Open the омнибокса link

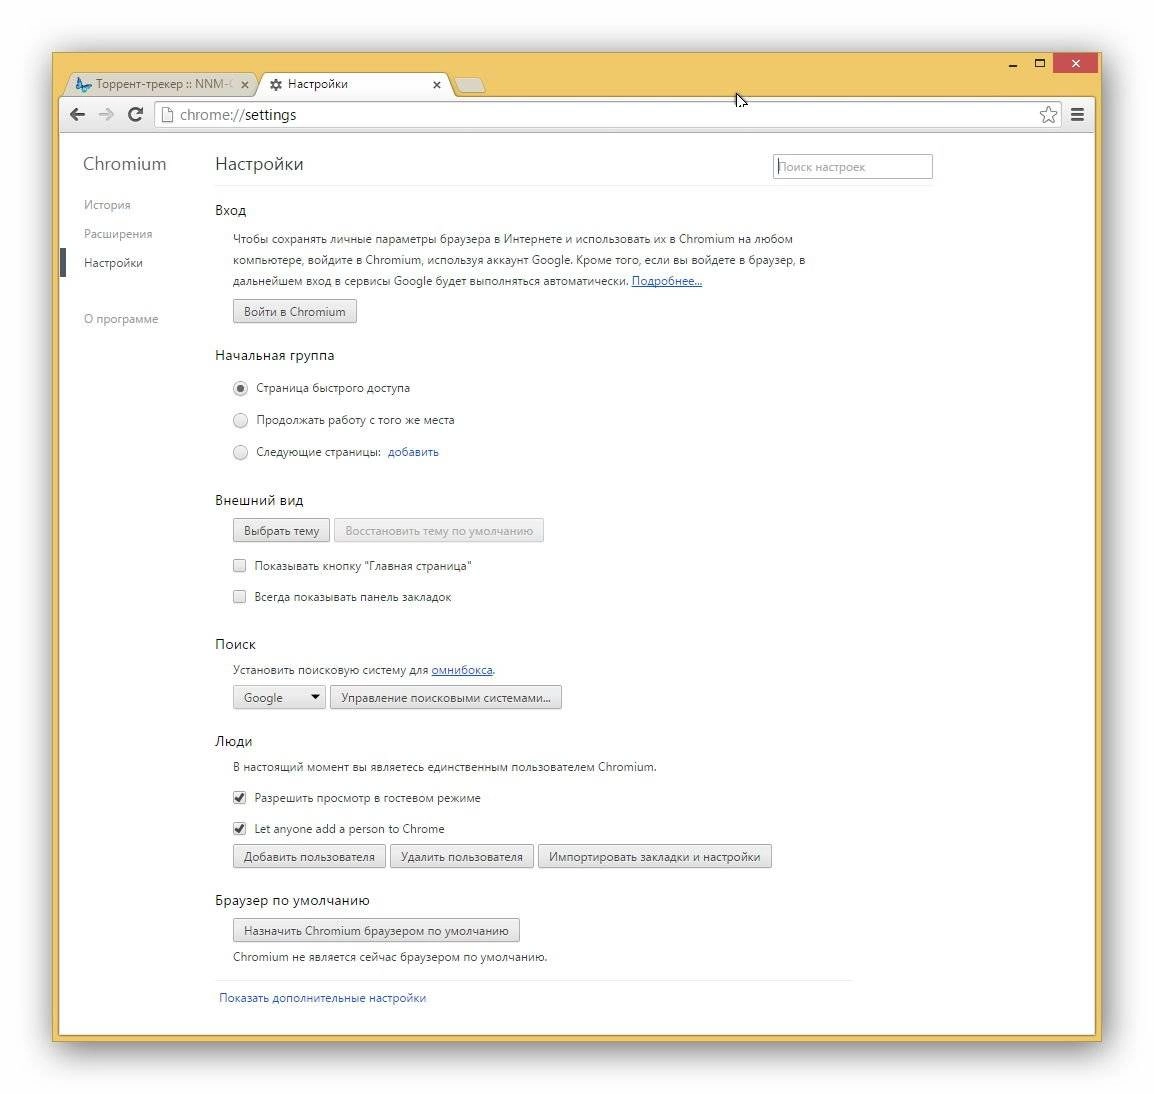pyautogui.click(x=461, y=670)
